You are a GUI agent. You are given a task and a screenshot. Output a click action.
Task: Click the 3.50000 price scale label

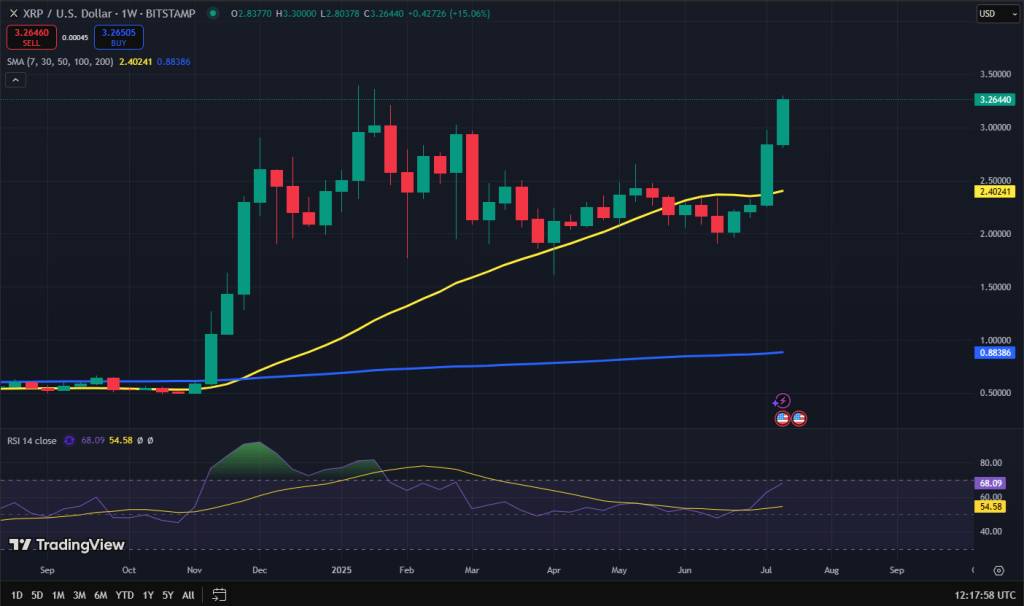995,74
